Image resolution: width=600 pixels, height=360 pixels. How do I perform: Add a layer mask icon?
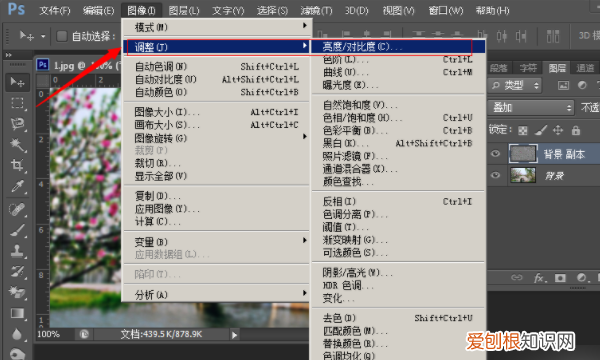[x=561, y=278]
